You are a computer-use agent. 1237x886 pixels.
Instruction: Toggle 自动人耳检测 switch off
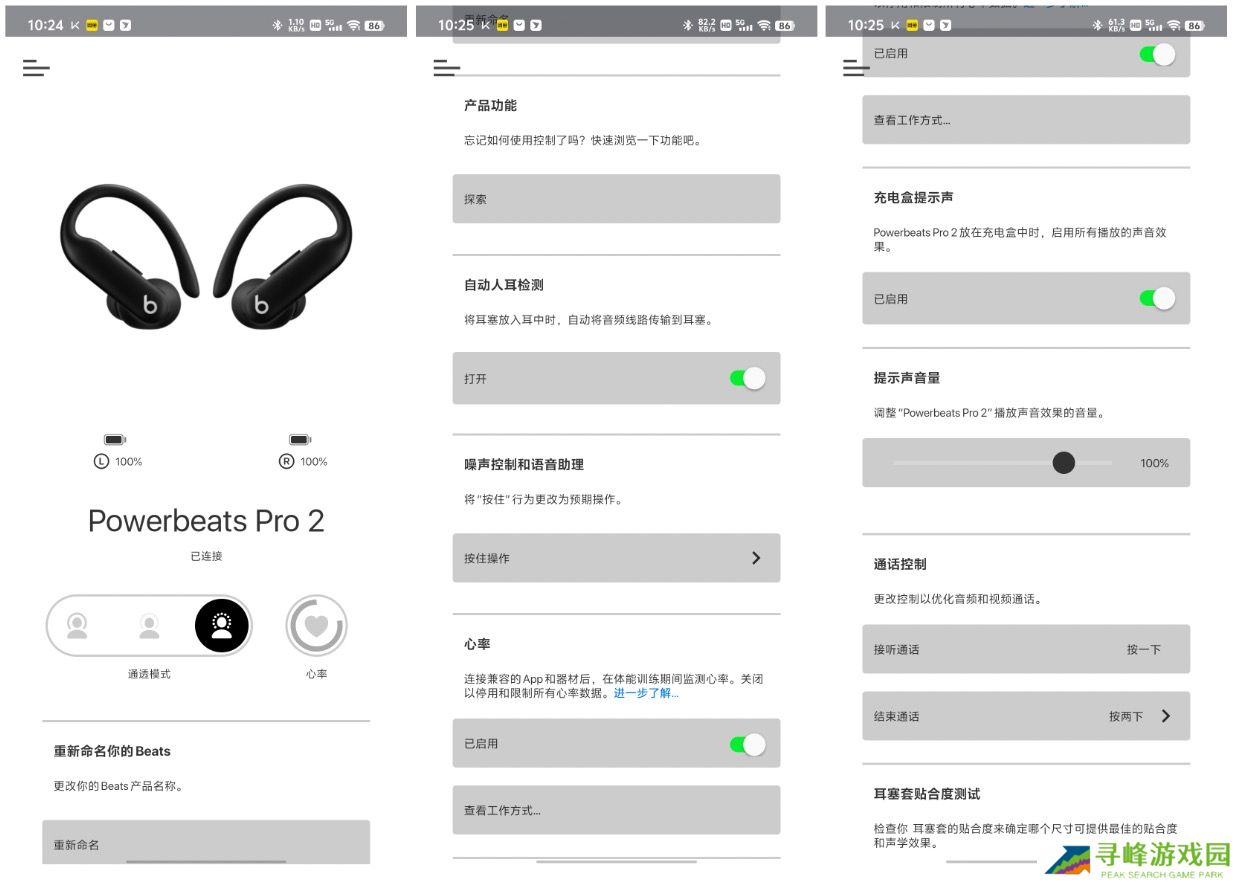[747, 378]
